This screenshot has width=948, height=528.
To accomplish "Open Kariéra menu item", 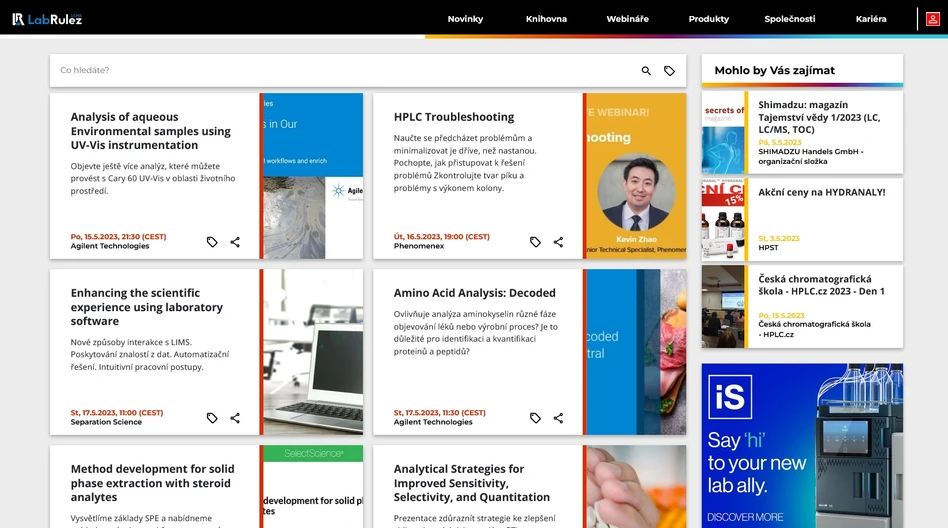I will point(871,19).
